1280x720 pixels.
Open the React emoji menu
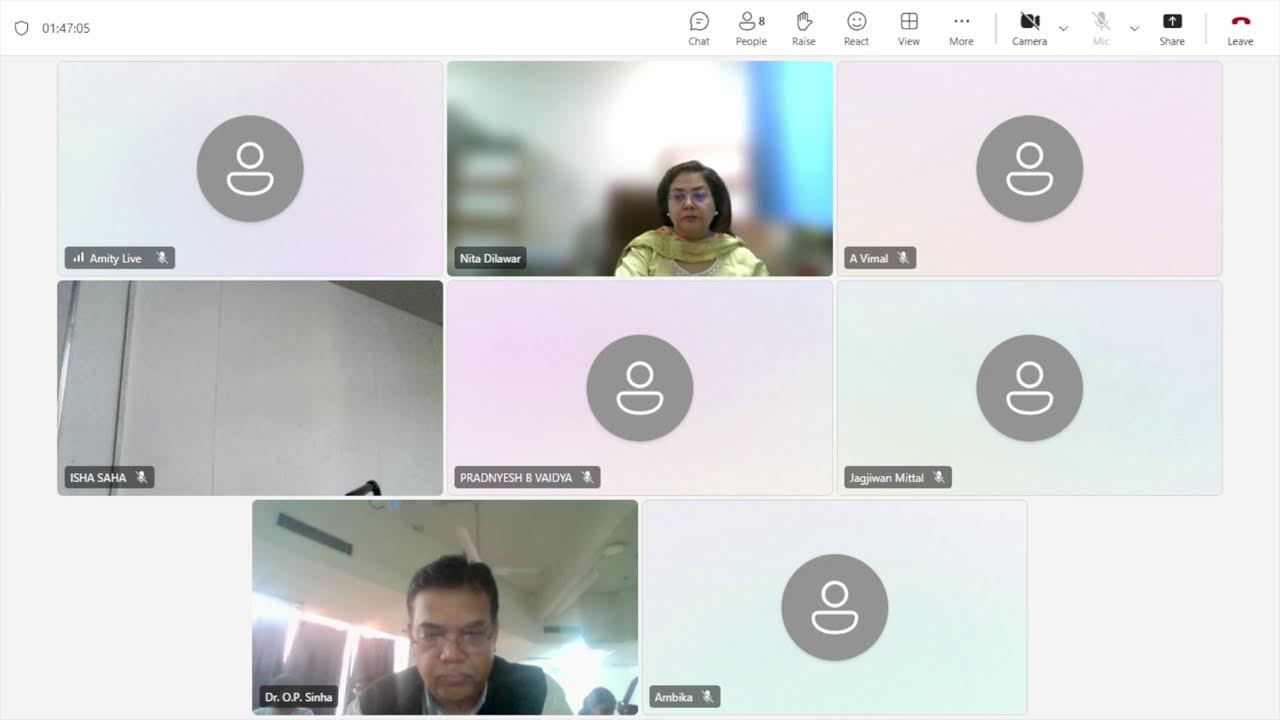pos(856,28)
